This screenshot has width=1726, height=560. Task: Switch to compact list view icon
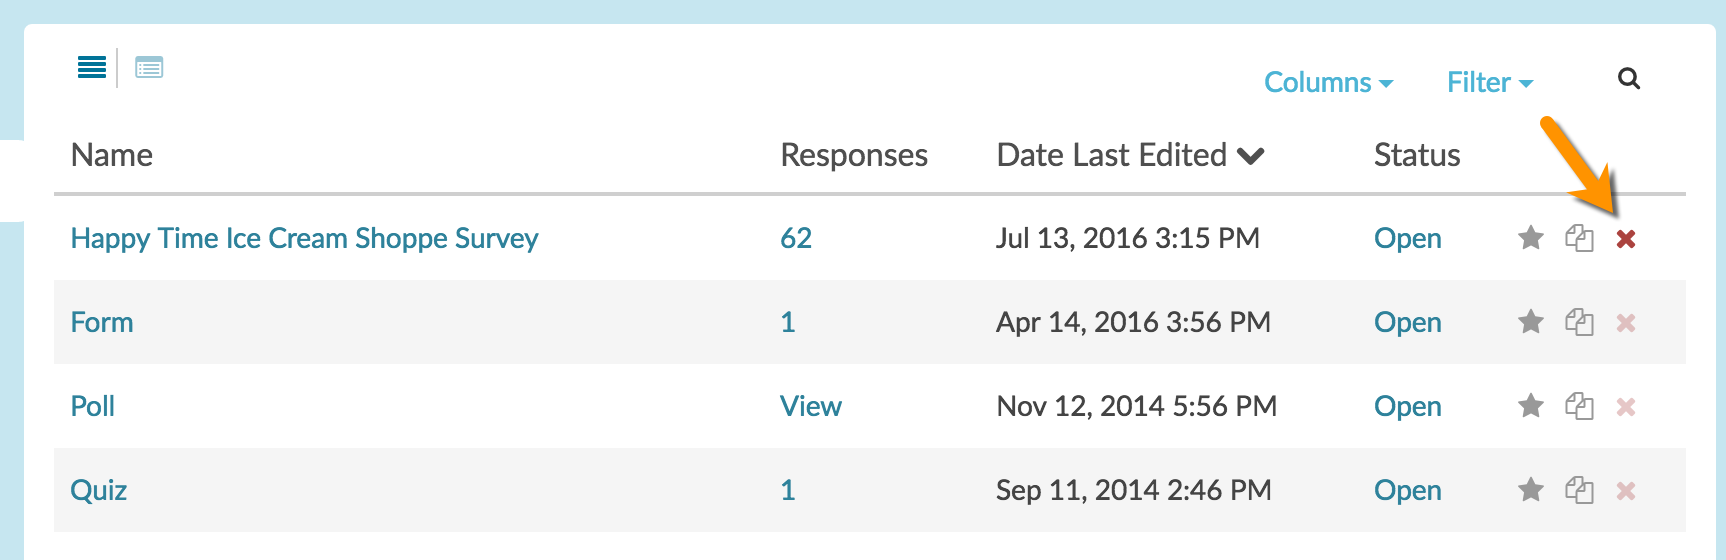[92, 68]
